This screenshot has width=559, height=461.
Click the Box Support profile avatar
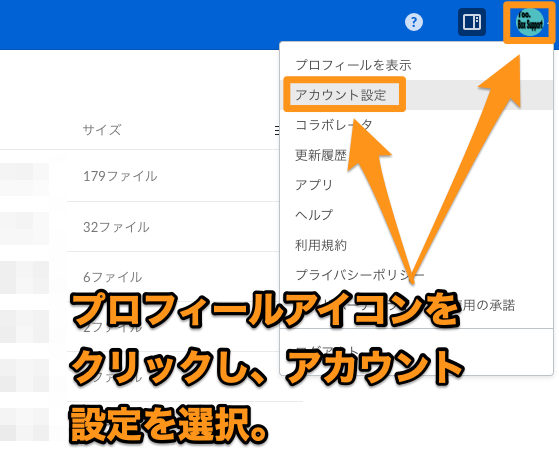click(x=530, y=22)
